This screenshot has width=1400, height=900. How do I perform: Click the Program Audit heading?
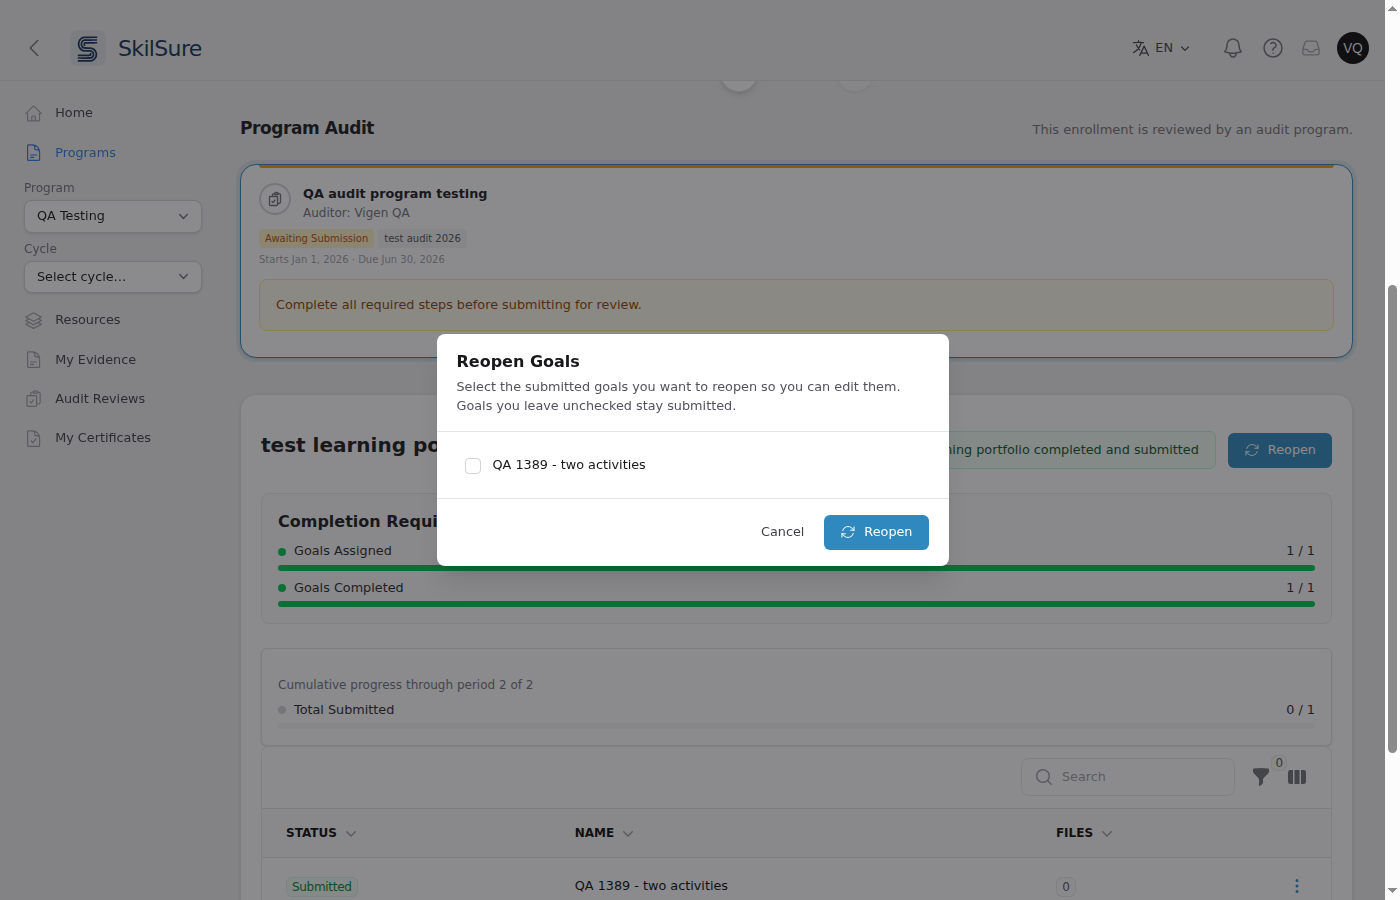point(307,128)
